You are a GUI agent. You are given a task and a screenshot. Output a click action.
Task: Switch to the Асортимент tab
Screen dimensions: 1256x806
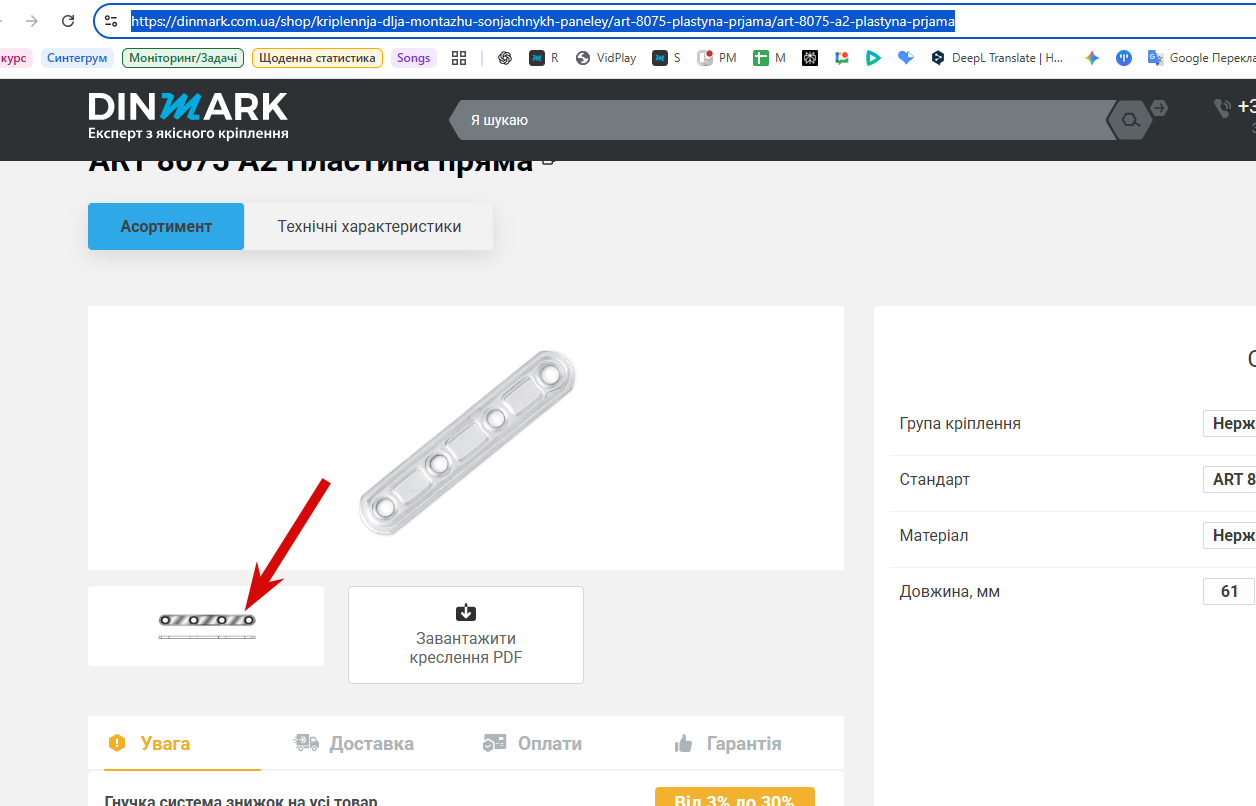pyautogui.click(x=166, y=226)
